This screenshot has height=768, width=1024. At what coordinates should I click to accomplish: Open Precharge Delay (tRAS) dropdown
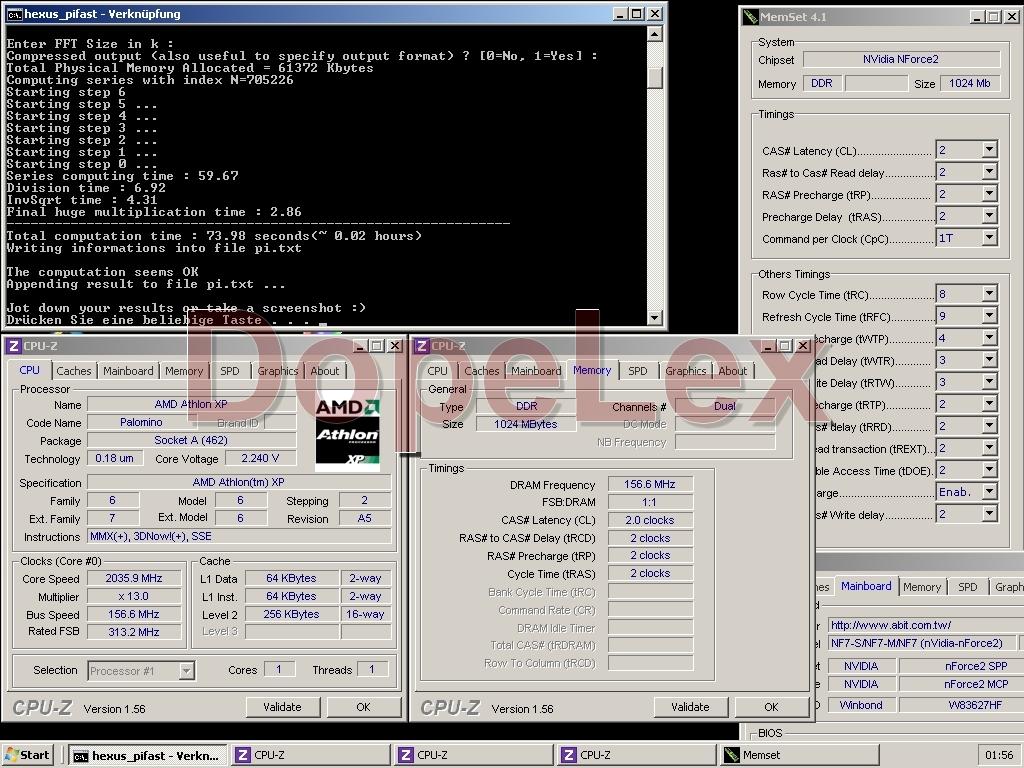click(x=989, y=216)
